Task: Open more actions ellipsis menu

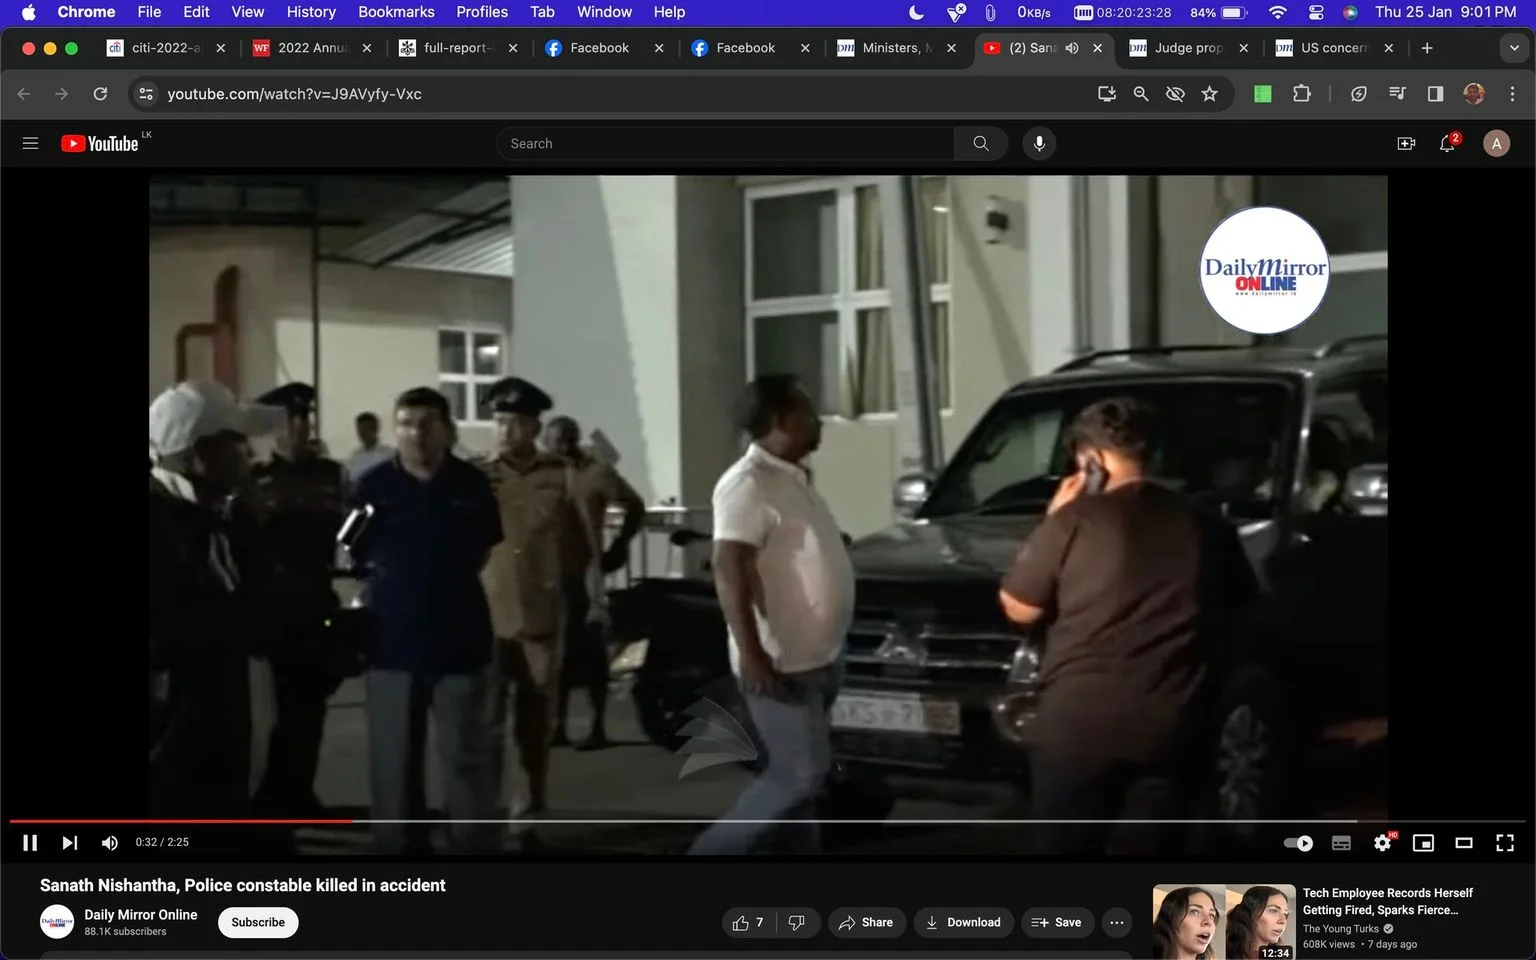Action: 1117,922
